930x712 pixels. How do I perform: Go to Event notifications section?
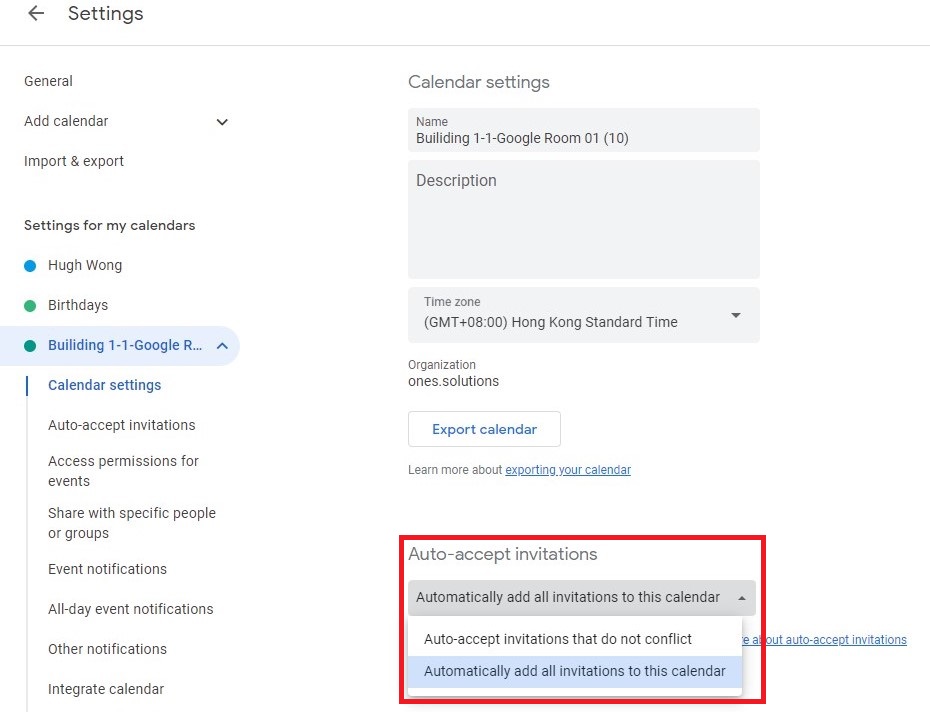tap(107, 569)
